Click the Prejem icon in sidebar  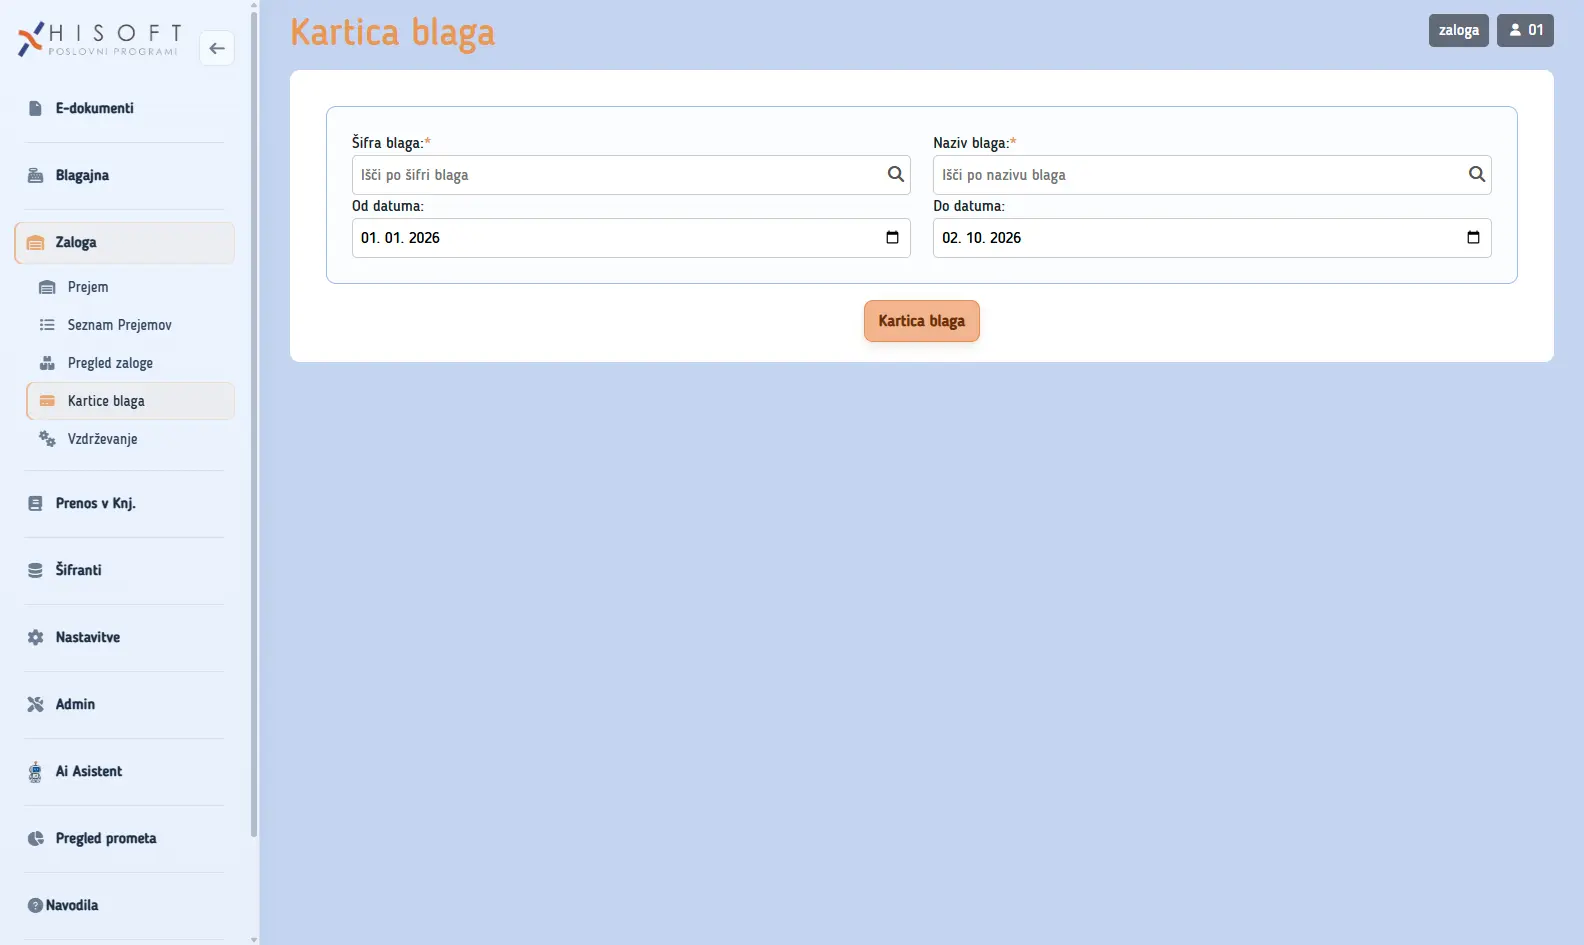click(x=47, y=287)
